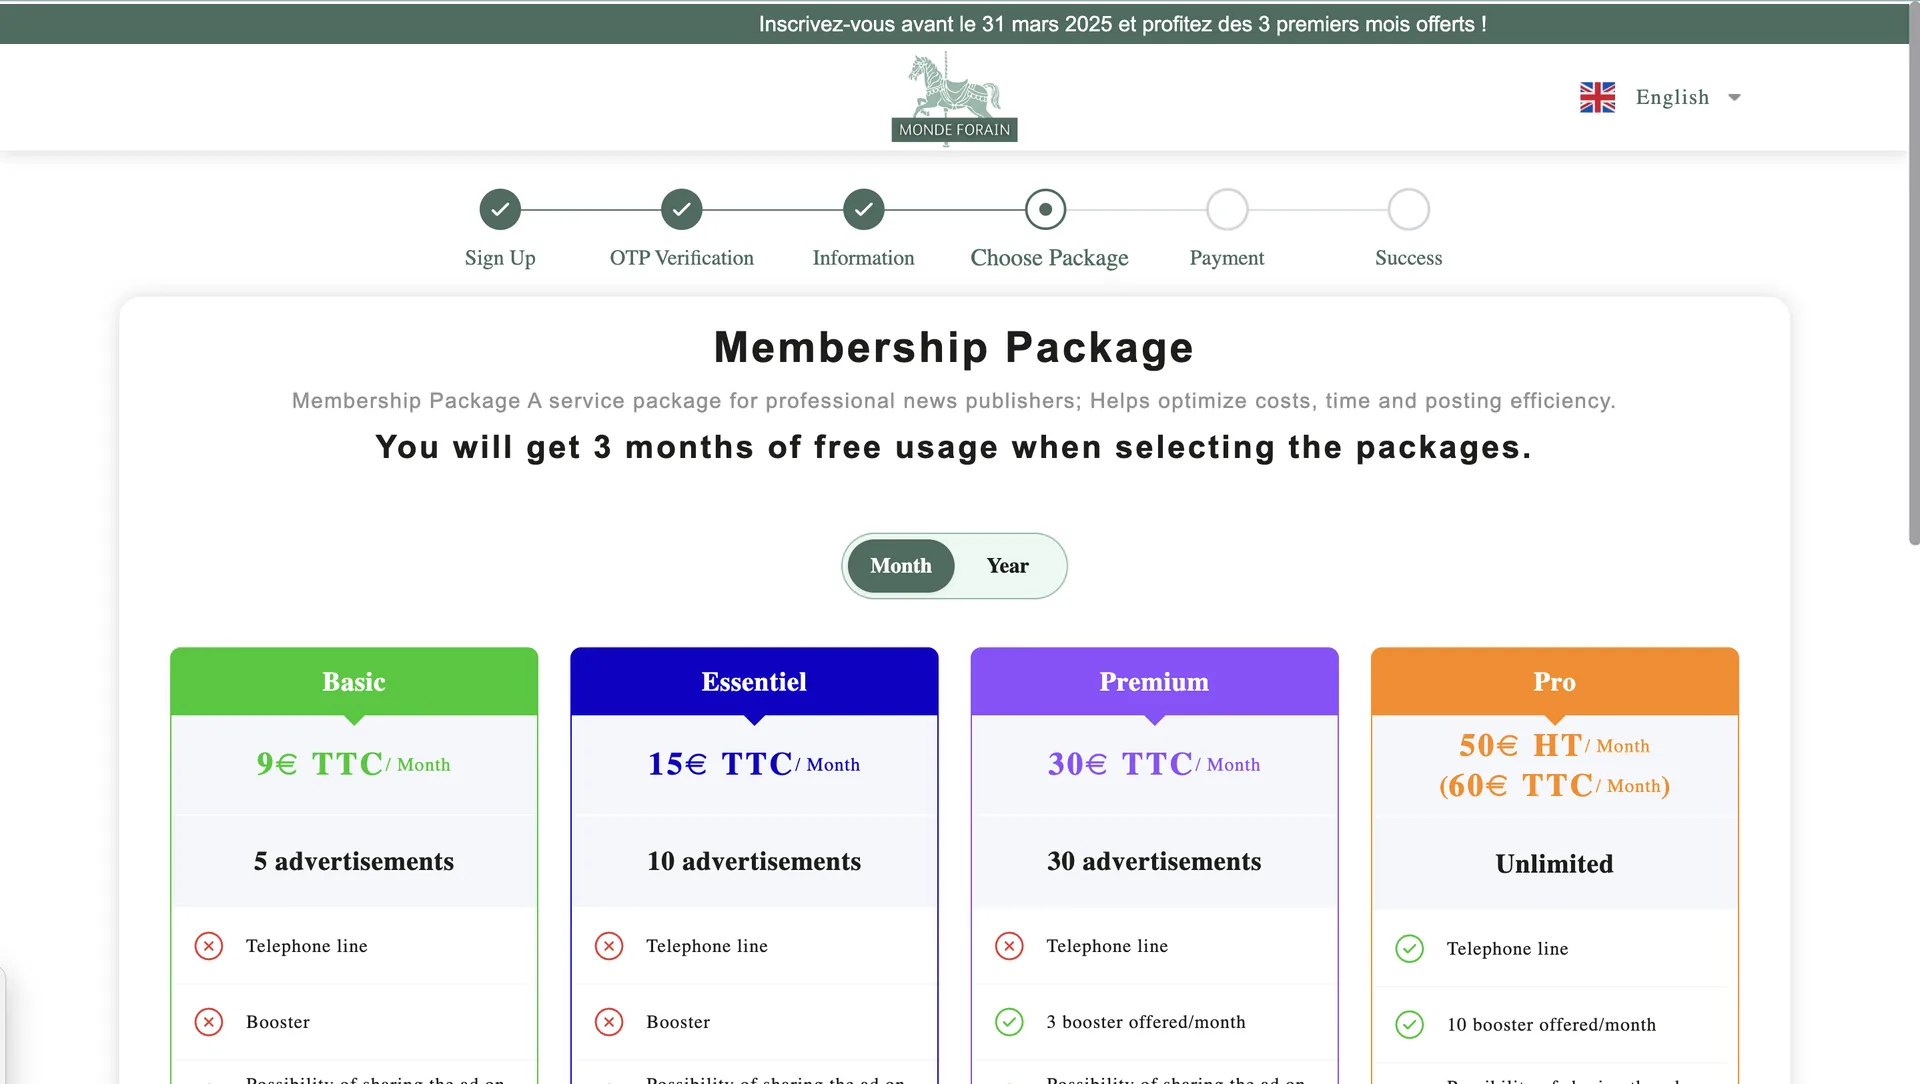Select the Basic package header

354,682
